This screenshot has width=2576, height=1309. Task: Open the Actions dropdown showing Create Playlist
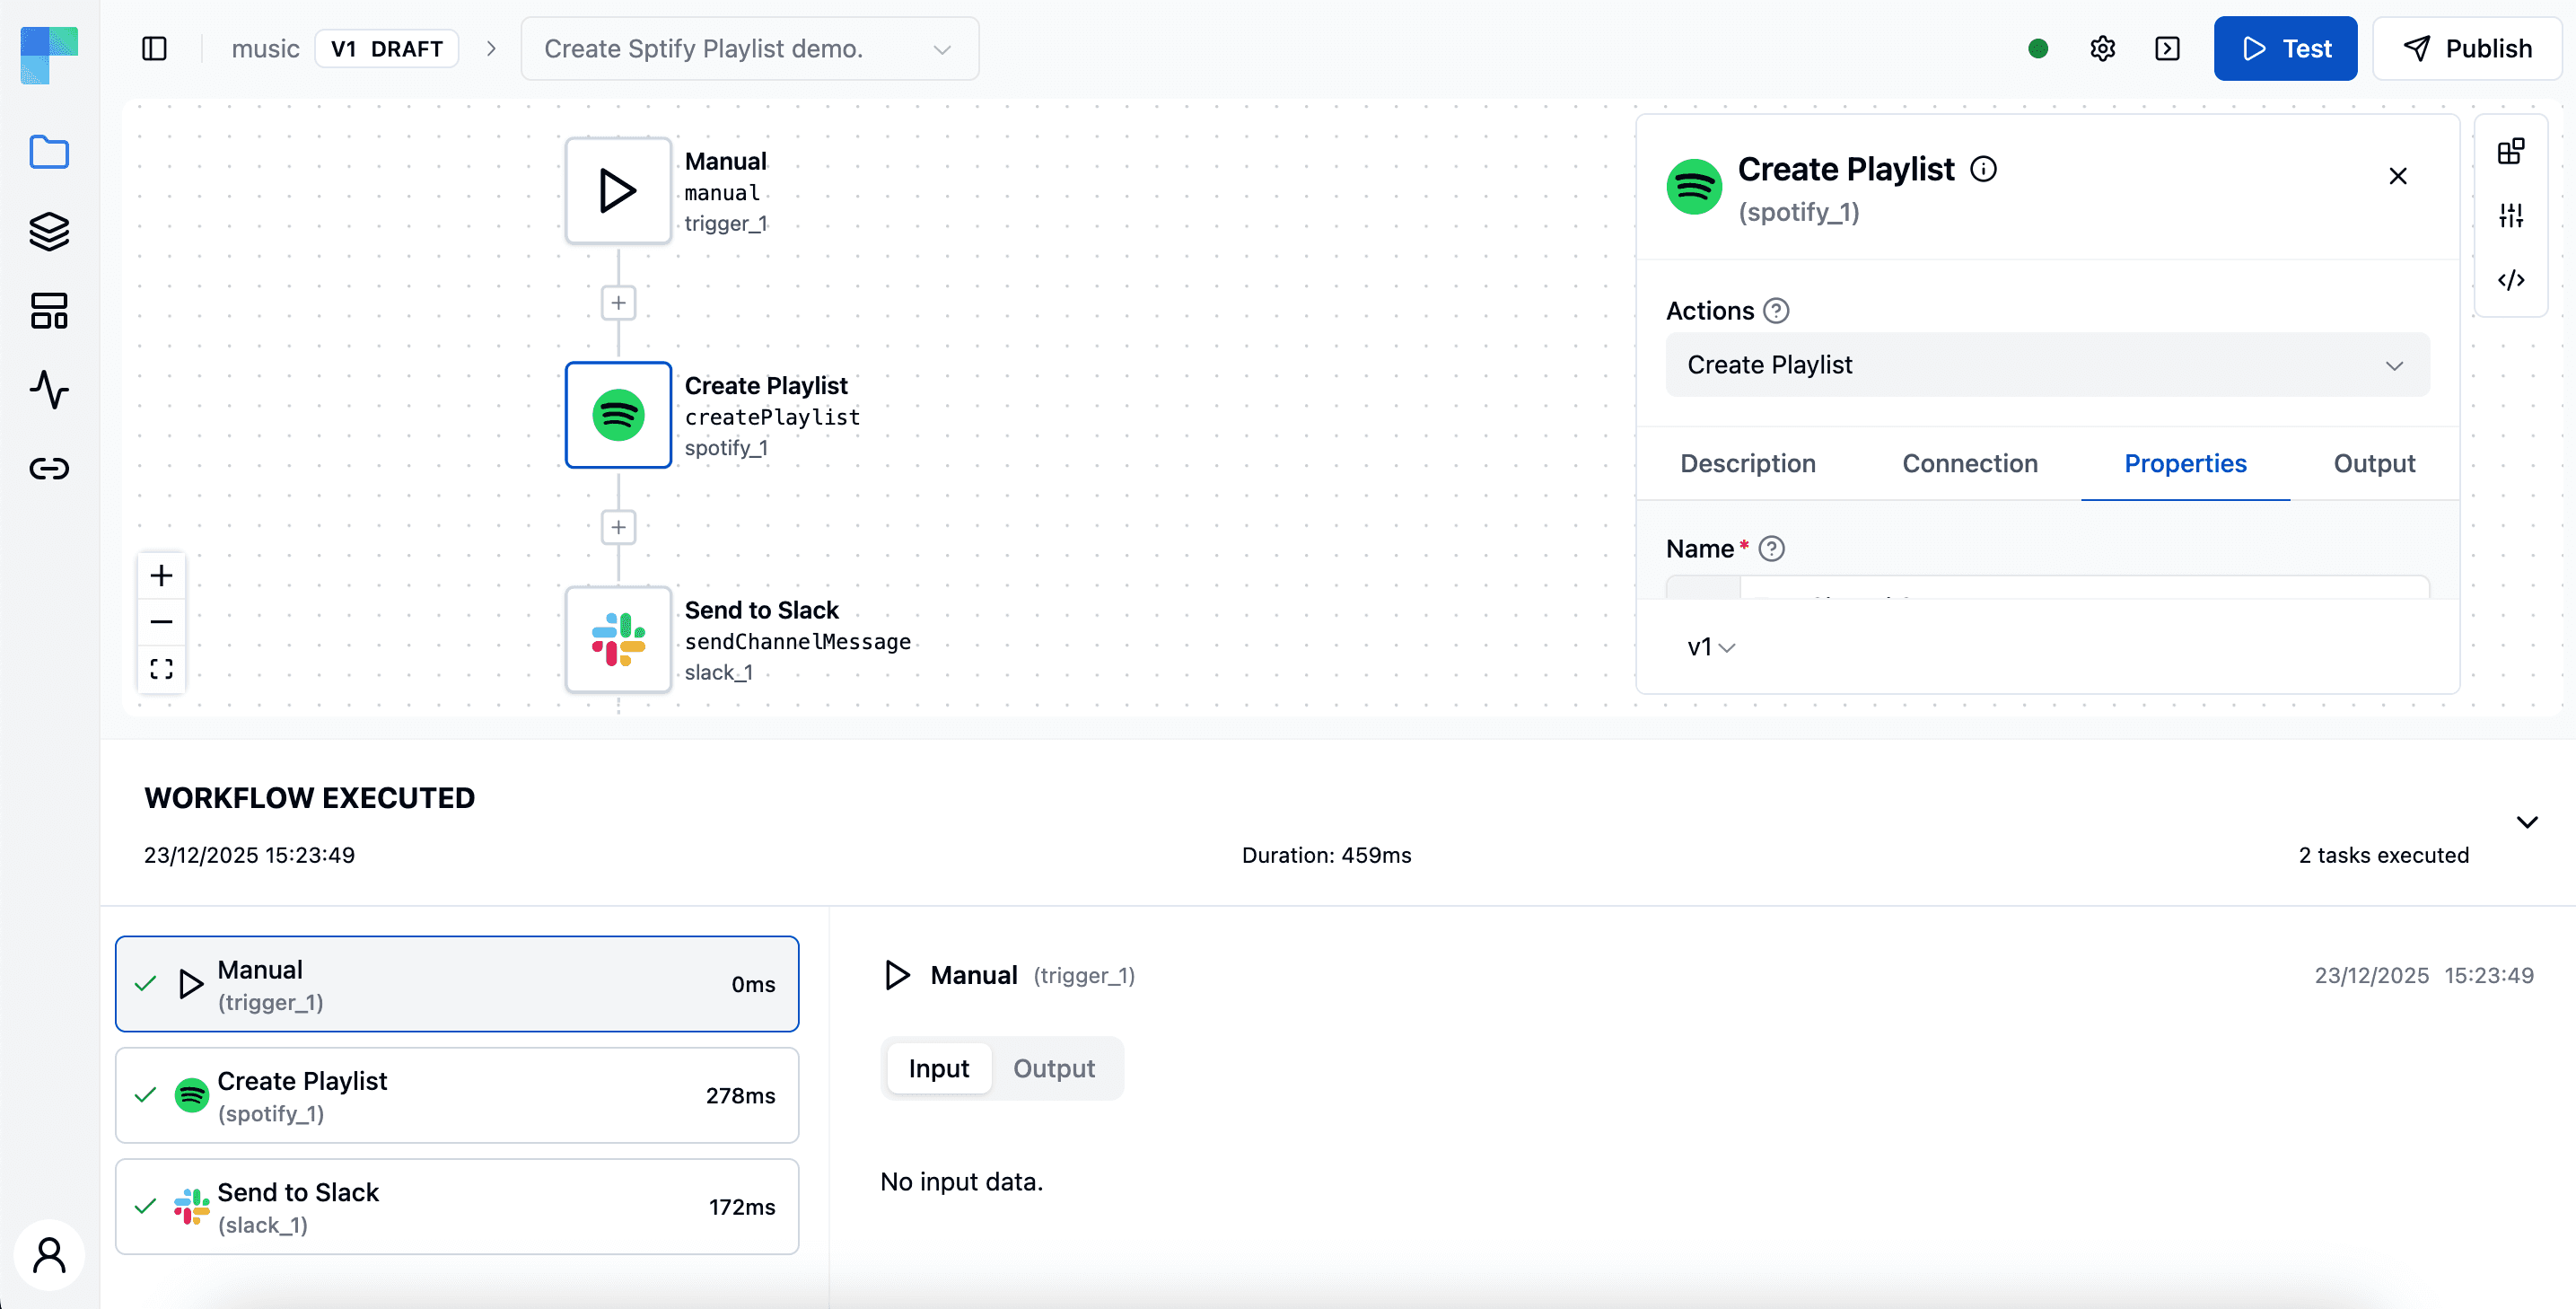pyautogui.click(x=2046, y=365)
